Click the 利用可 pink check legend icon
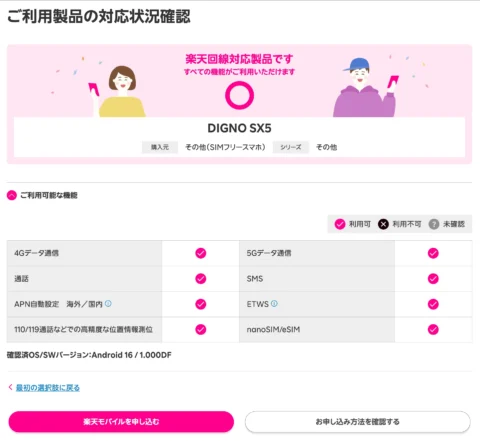This screenshot has width=480, height=441. [340, 224]
